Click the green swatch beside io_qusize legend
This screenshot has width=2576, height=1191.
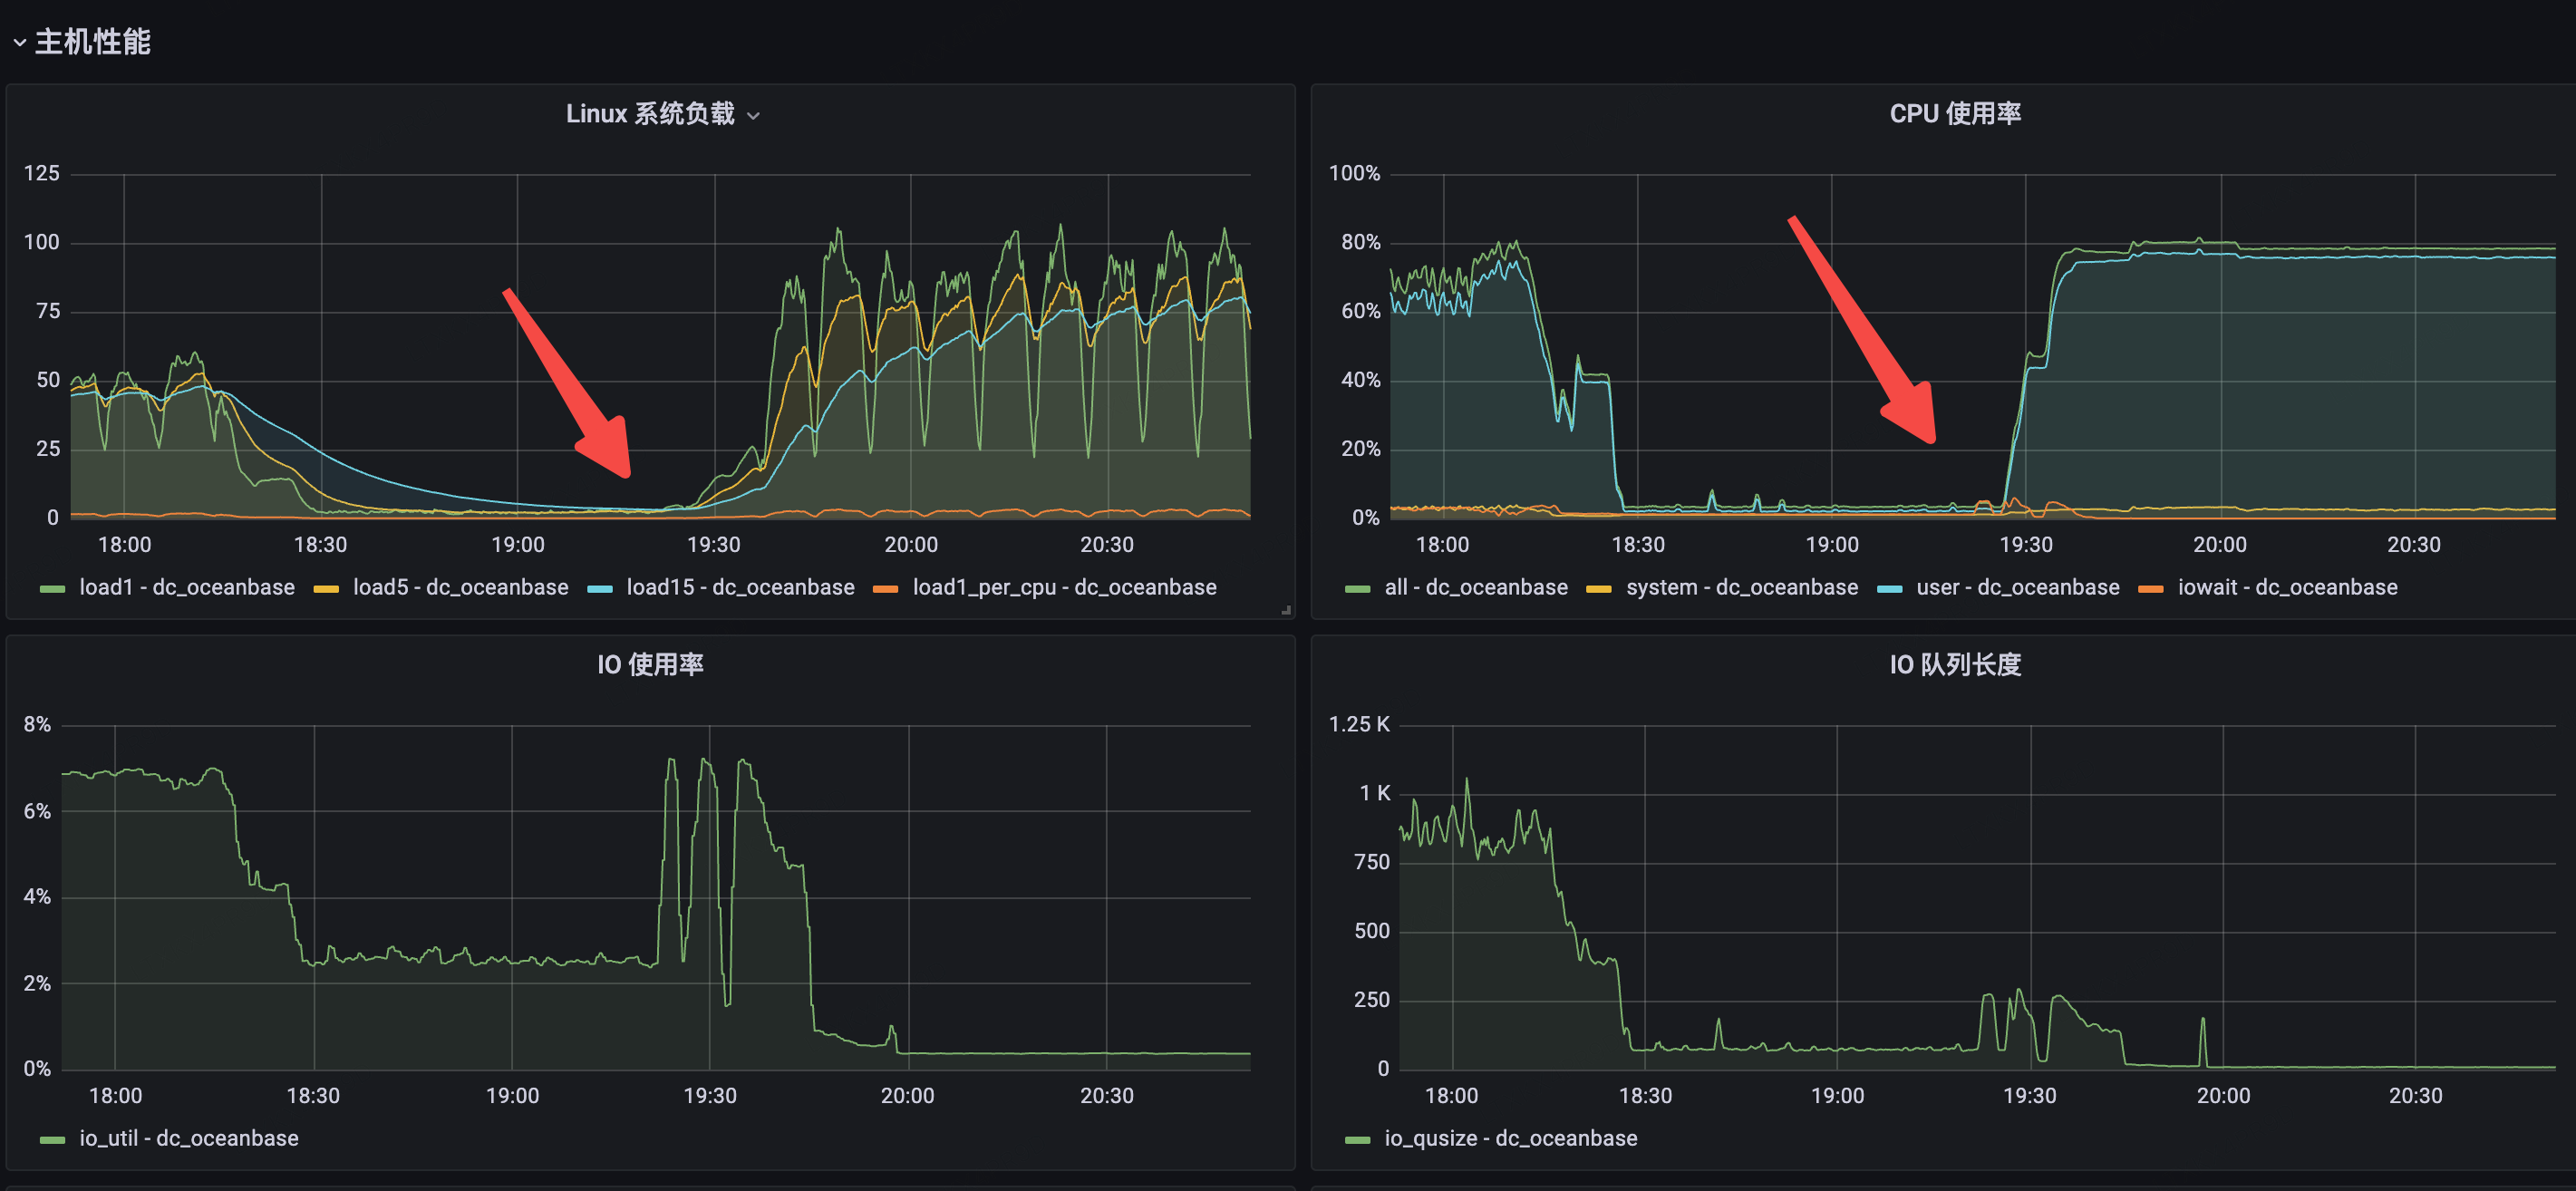(x=1357, y=1140)
